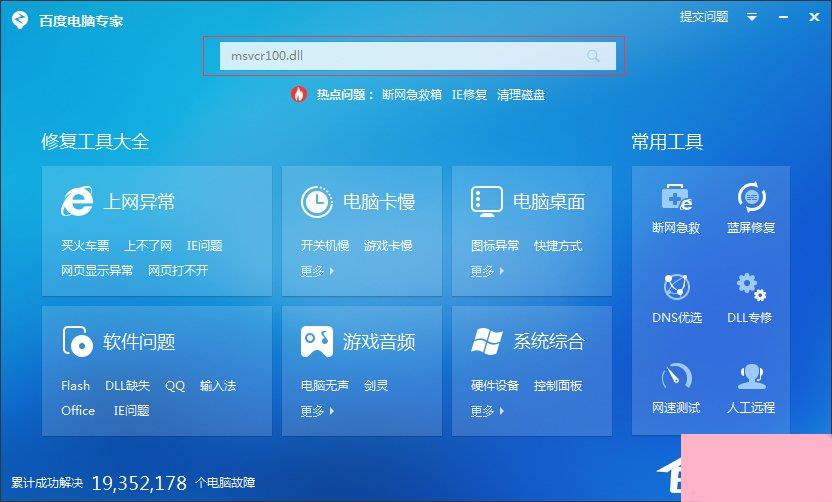This screenshot has width=832, height=502.
Task: Click the clock icon in 电脑卡慢
Action: (317, 202)
